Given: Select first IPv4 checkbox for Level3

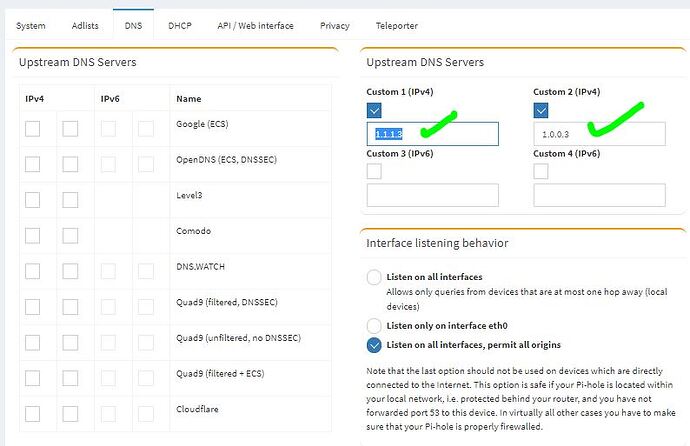Looking at the screenshot, I should 33,200.
